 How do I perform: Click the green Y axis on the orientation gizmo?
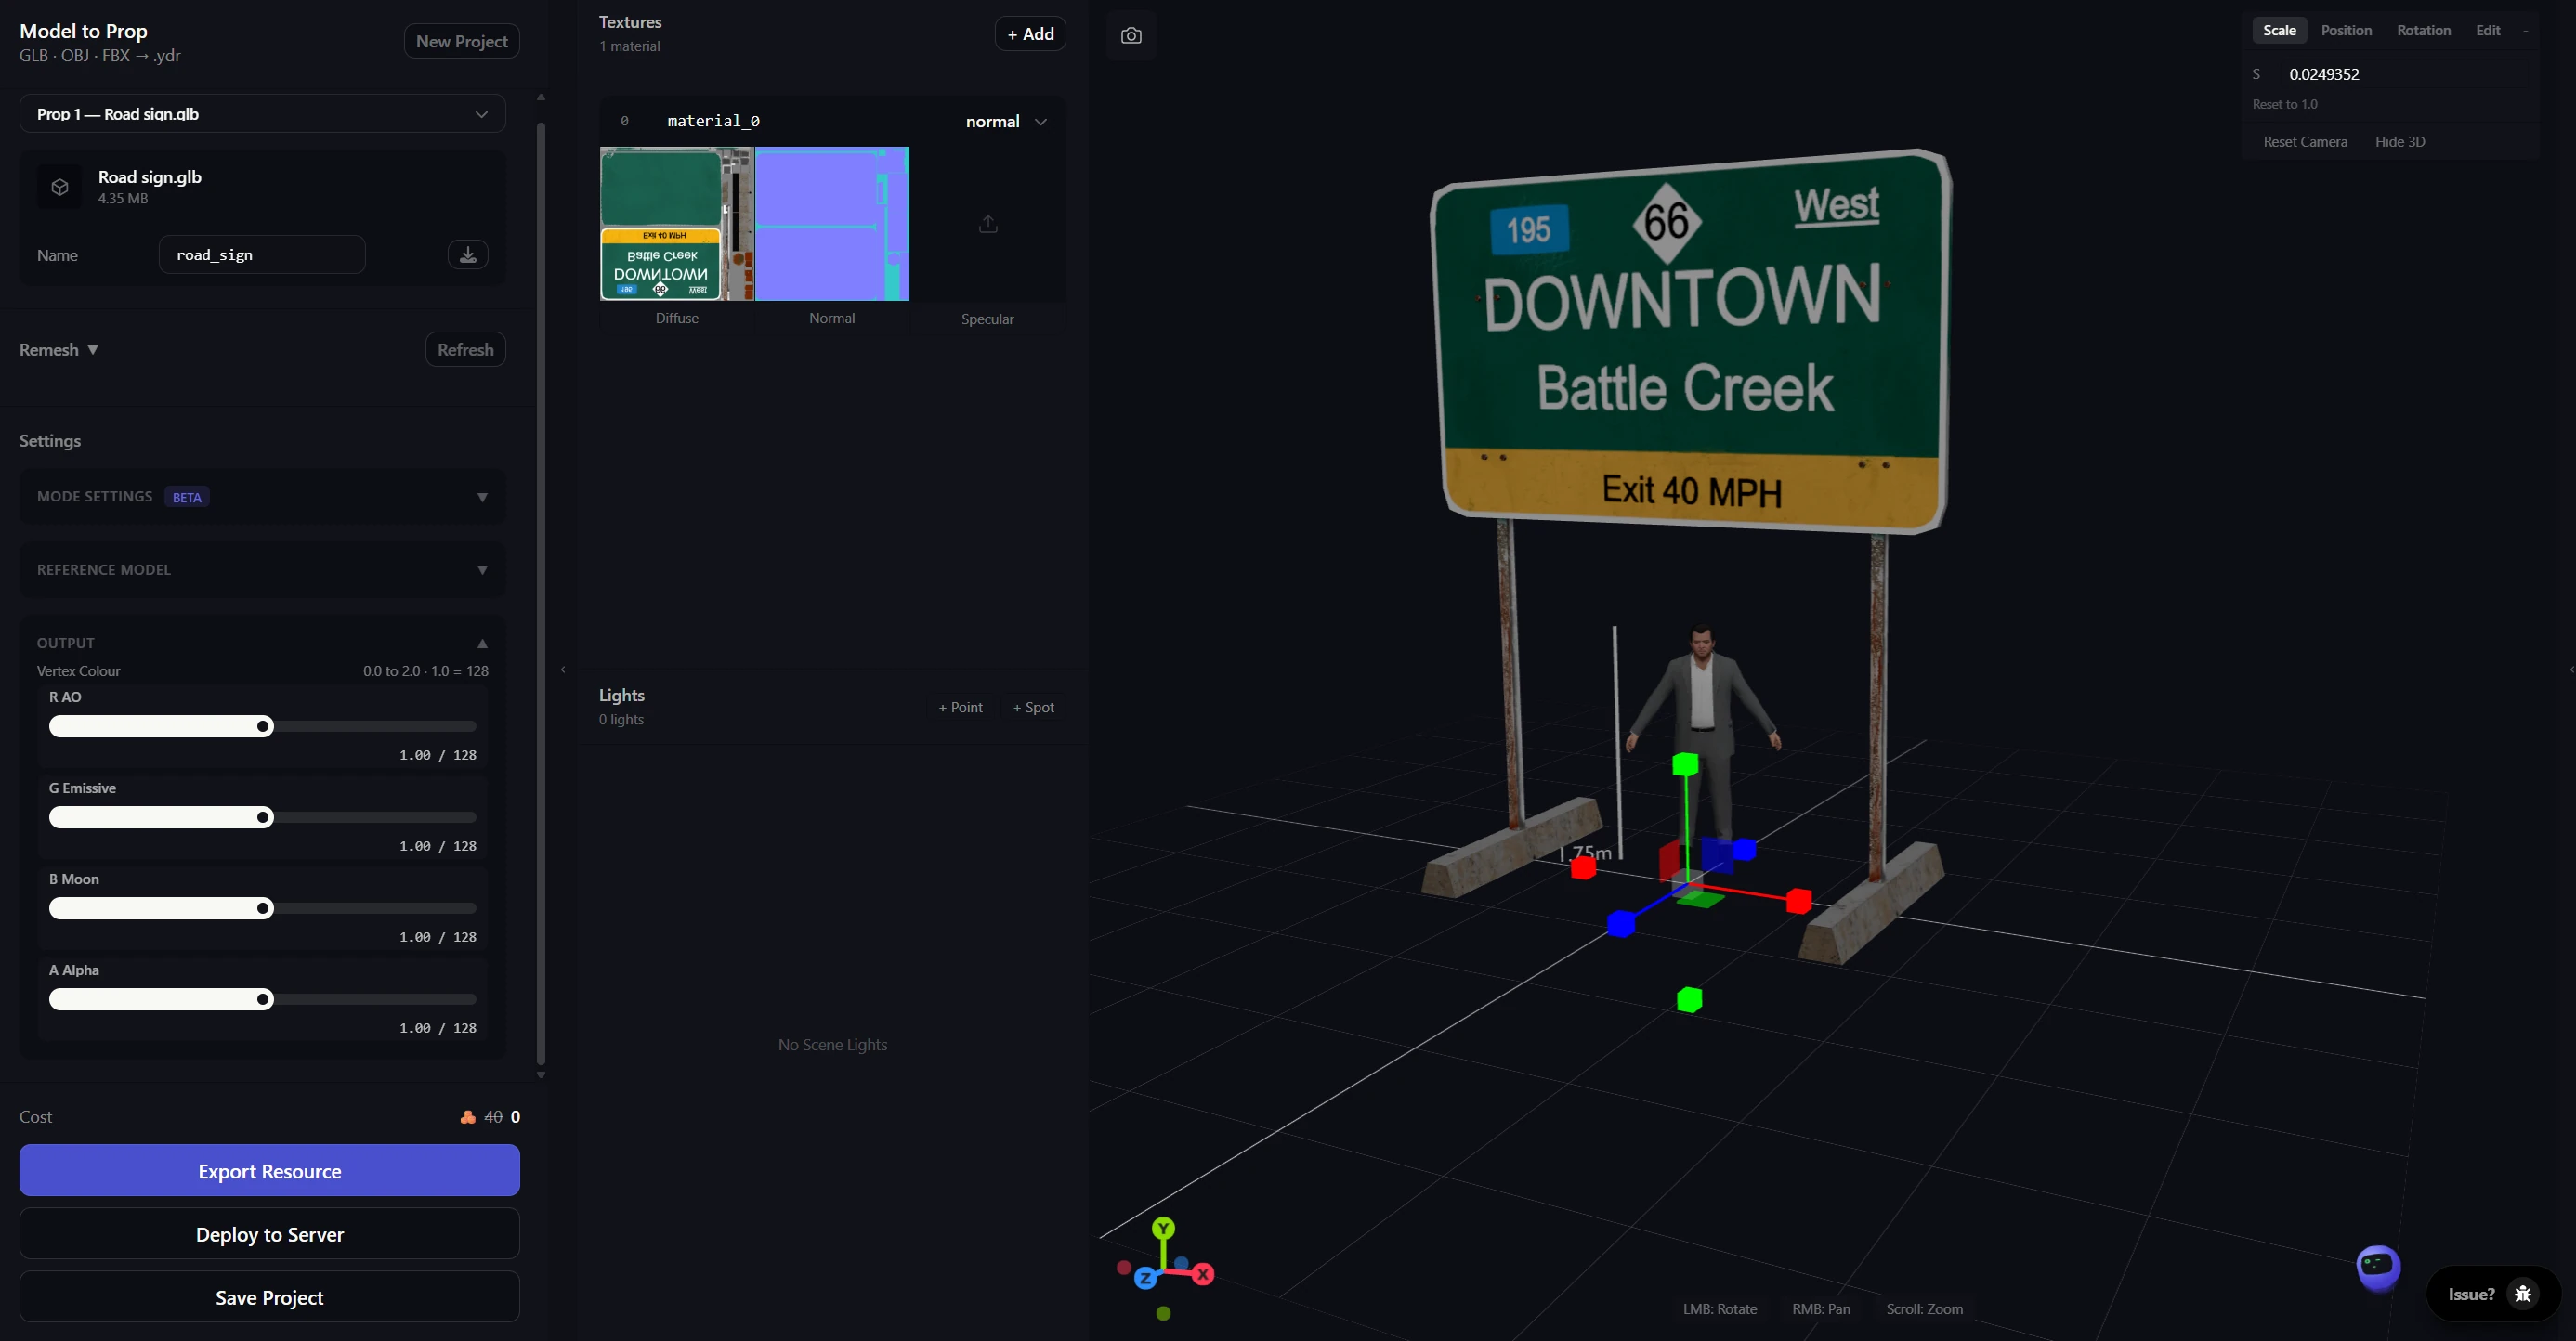(x=1163, y=1228)
